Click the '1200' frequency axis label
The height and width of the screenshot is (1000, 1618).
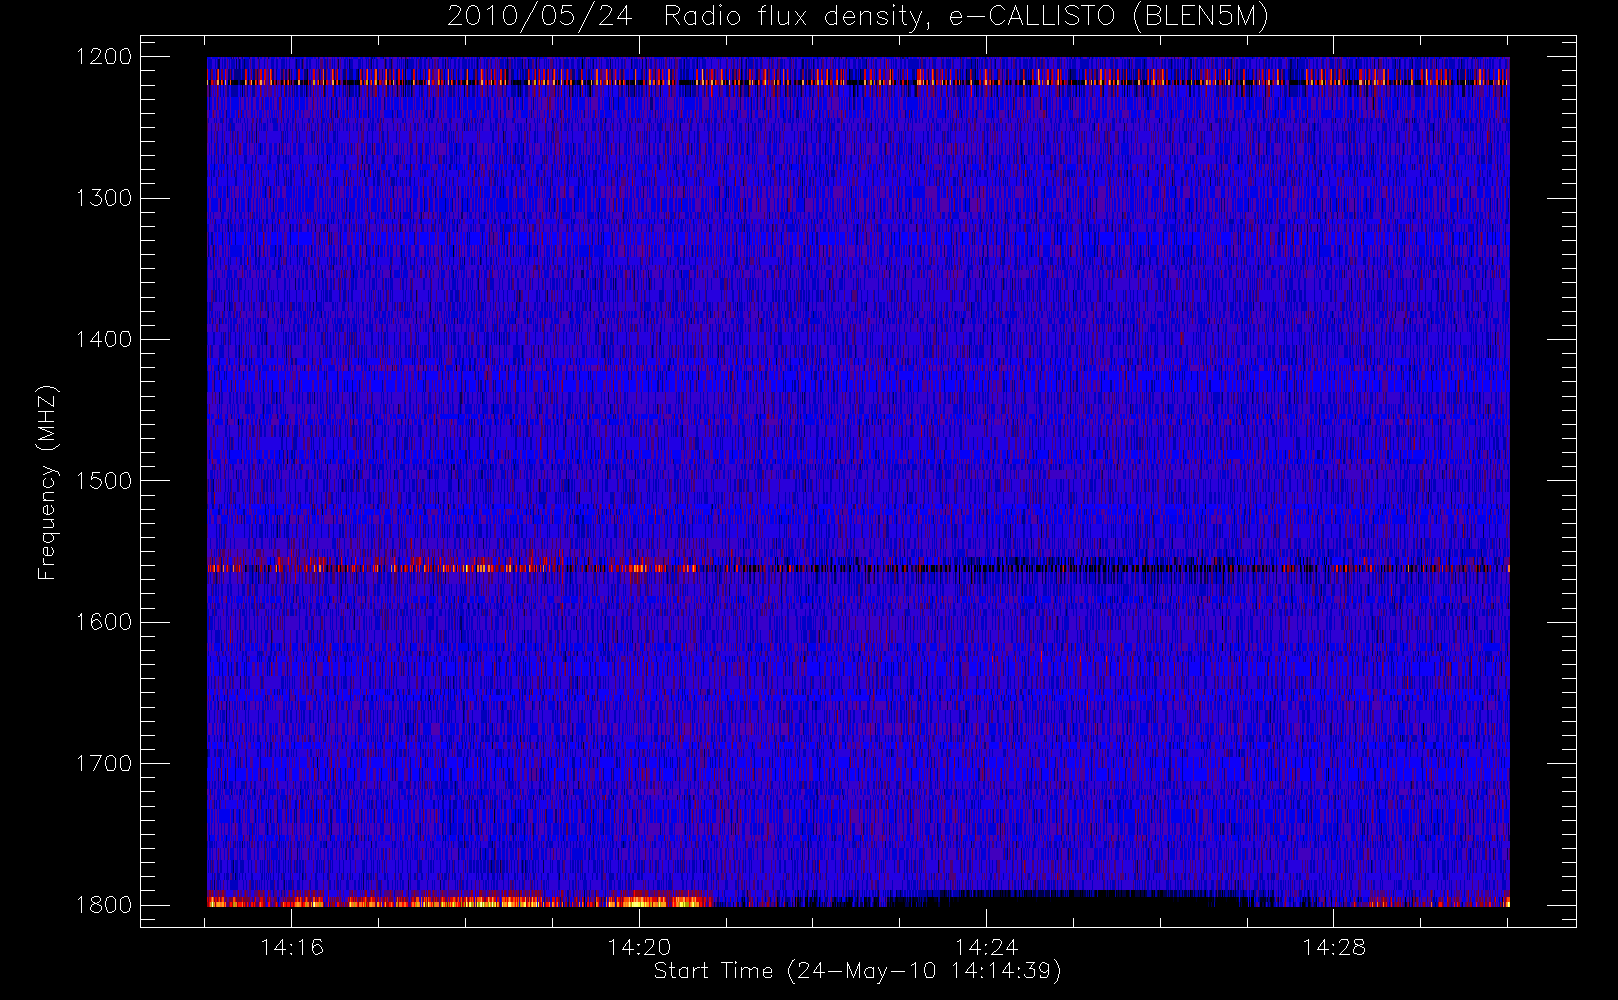[104, 57]
